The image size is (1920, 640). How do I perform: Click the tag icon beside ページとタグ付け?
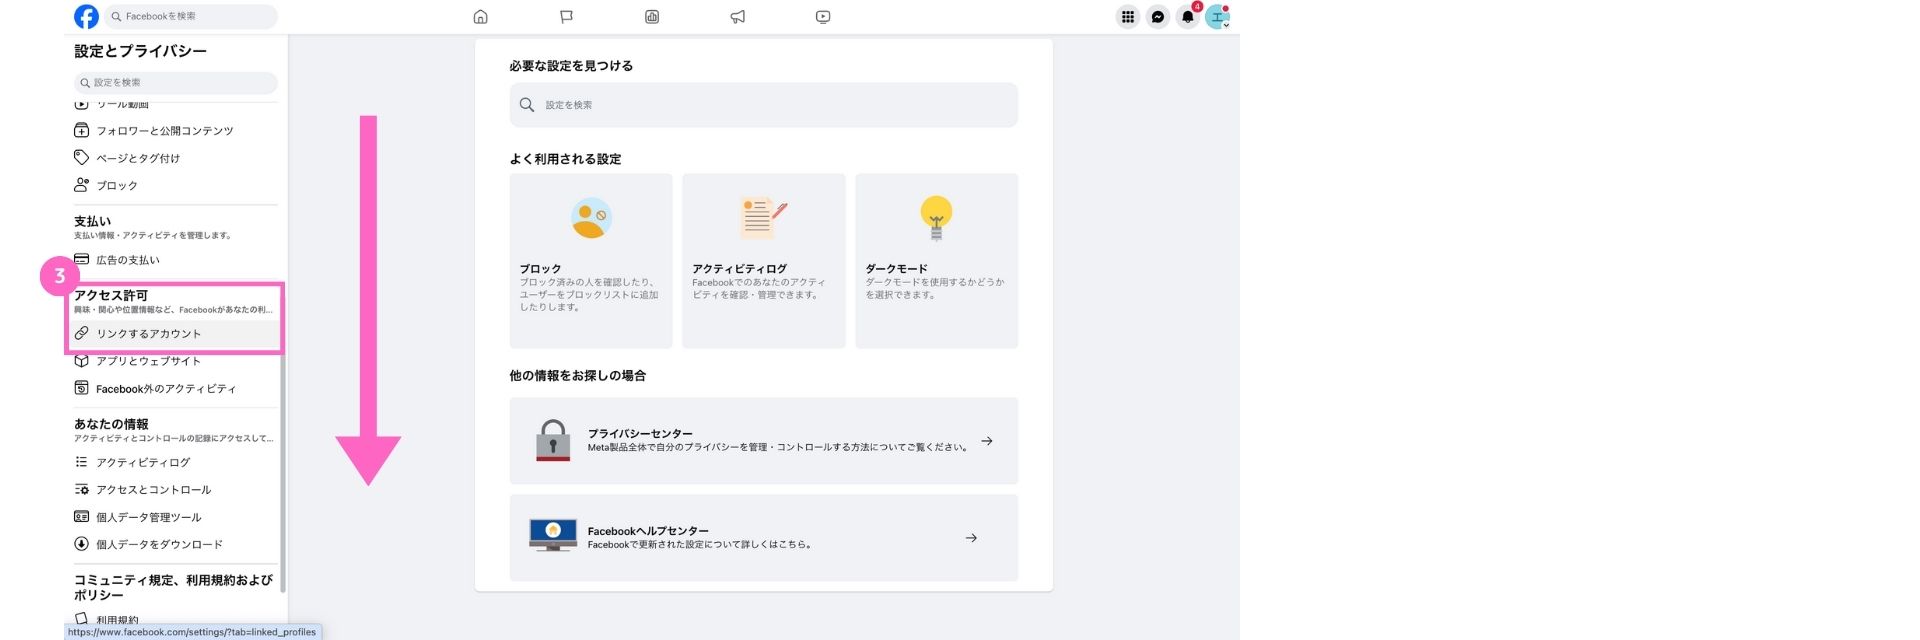click(82, 158)
